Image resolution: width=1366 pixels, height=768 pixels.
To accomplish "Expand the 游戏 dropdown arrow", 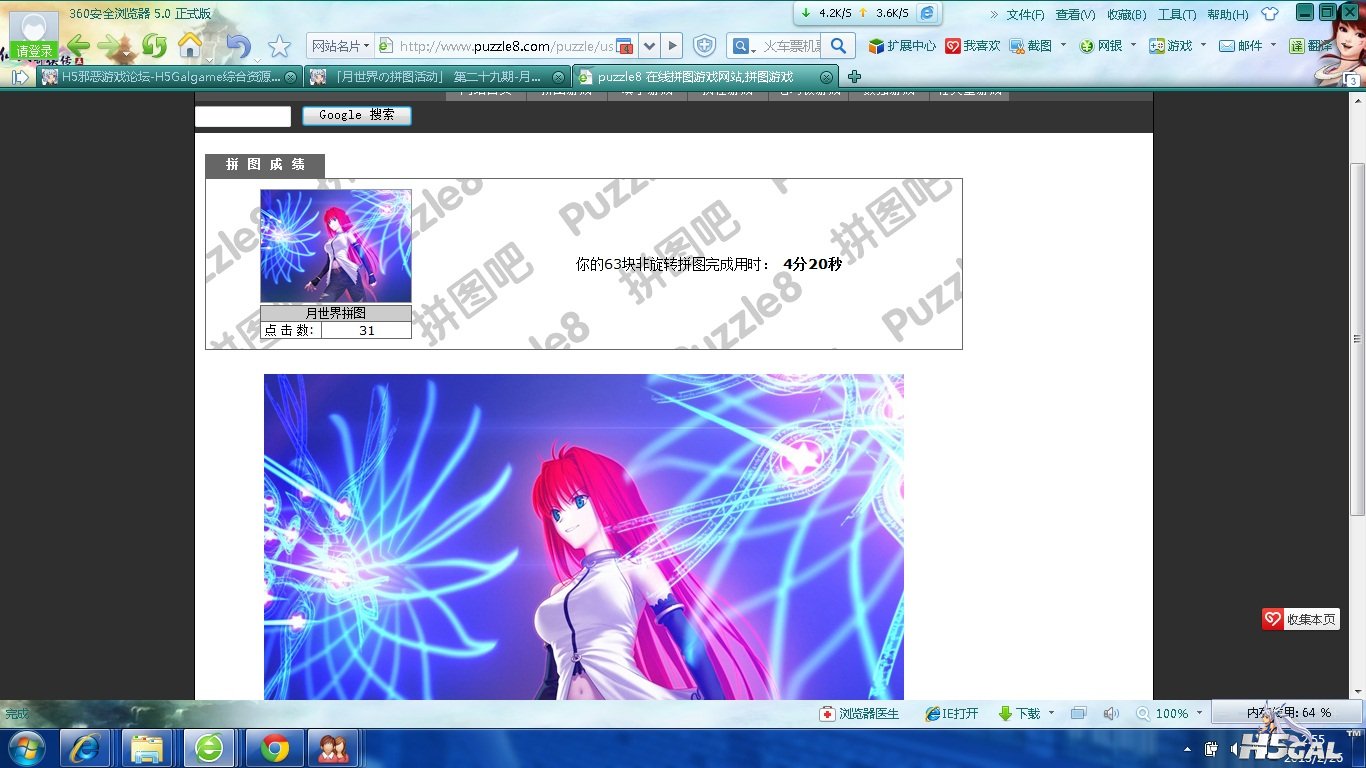I will click(1203, 45).
